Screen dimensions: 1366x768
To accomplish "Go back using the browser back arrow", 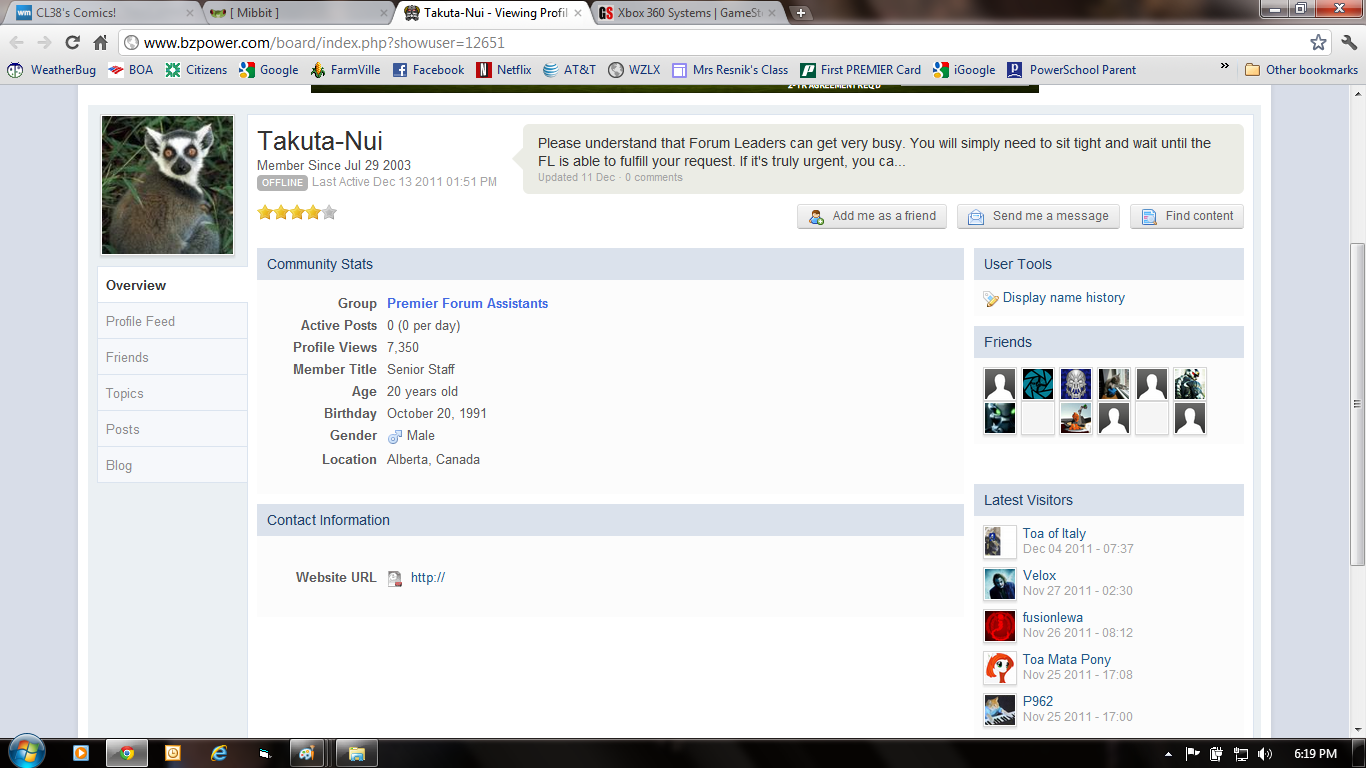I will tap(17, 42).
